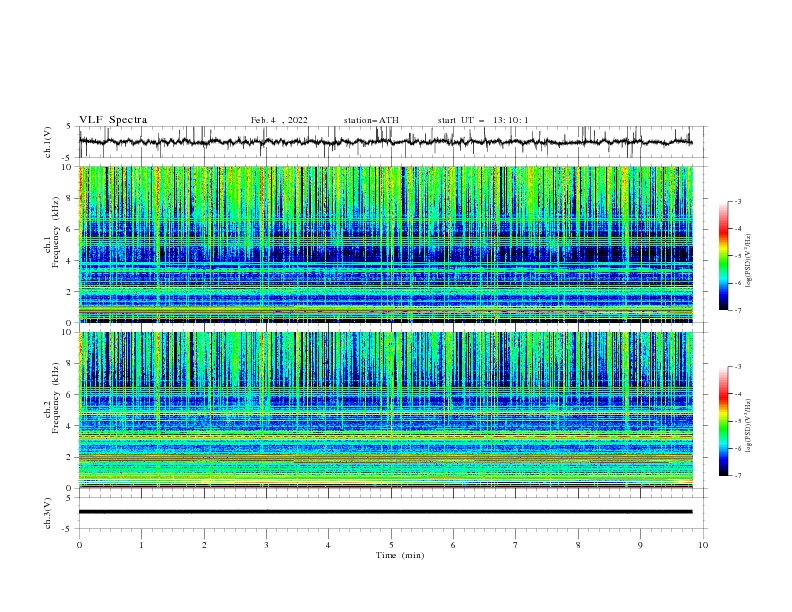Click the "3" tick on Time axis
The width and height of the screenshot is (792, 612).
coord(266,545)
